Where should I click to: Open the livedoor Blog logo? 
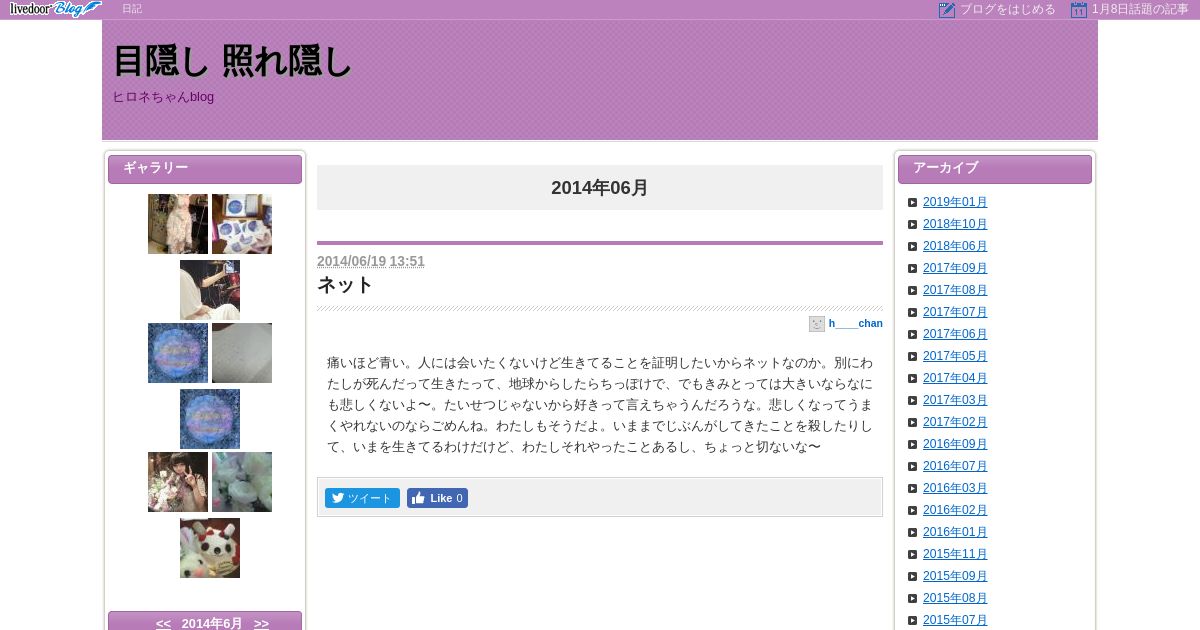[x=55, y=9]
